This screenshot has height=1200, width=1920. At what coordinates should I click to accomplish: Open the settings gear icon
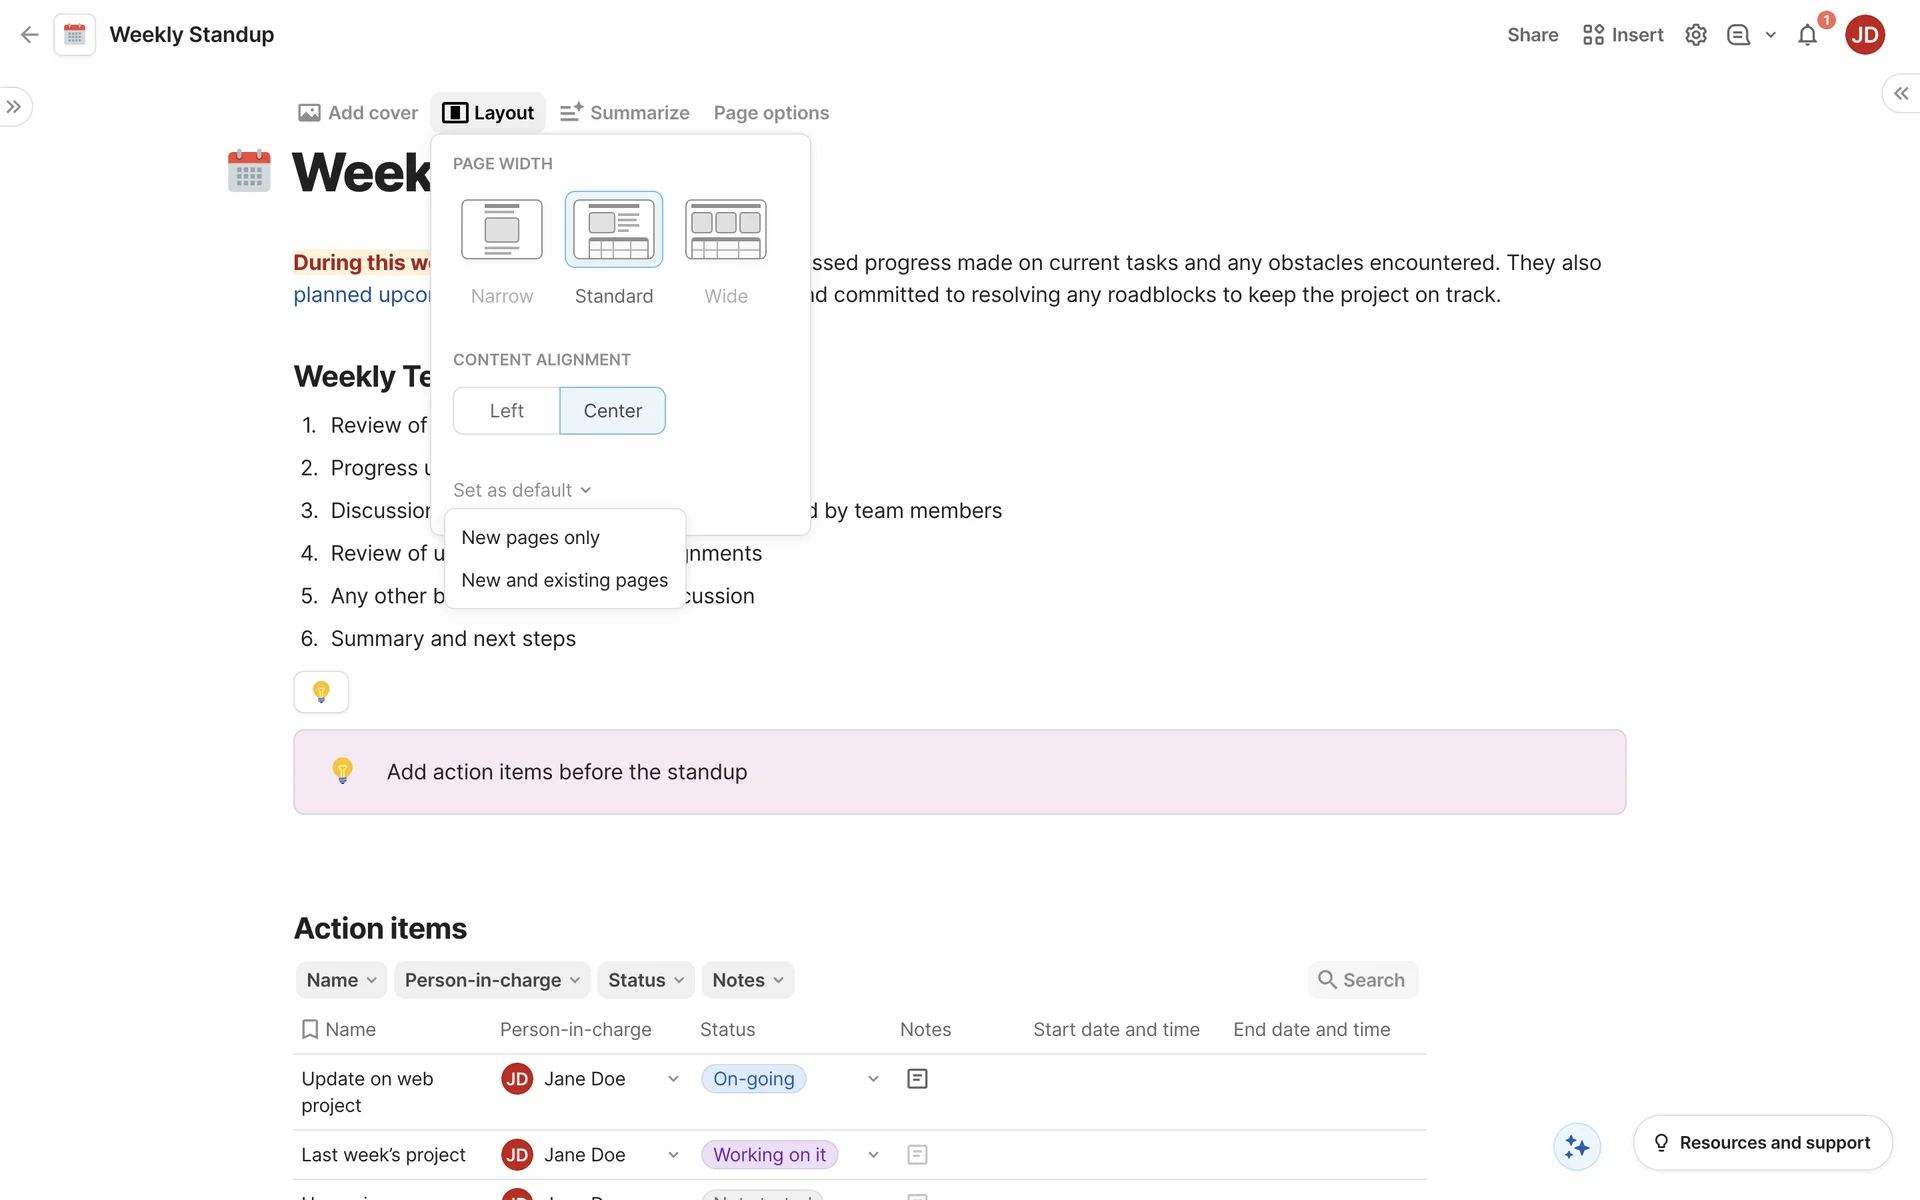(1696, 35)
